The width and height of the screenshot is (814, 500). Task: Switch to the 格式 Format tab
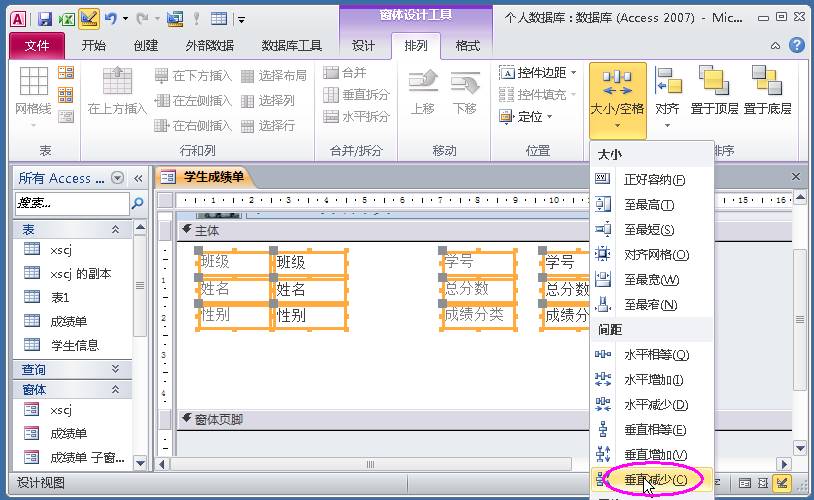pyautogui.click(x=468, y=46)
